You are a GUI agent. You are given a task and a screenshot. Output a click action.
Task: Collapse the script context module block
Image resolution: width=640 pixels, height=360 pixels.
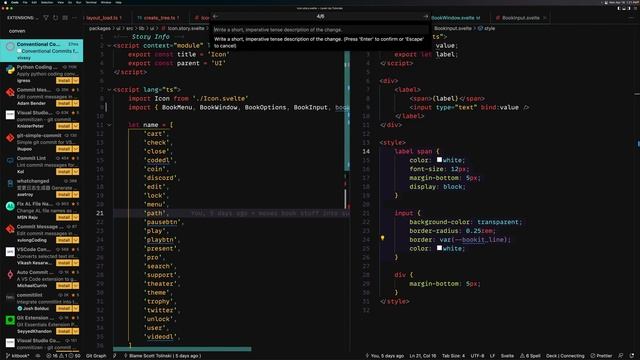click(x=109, y=46)
